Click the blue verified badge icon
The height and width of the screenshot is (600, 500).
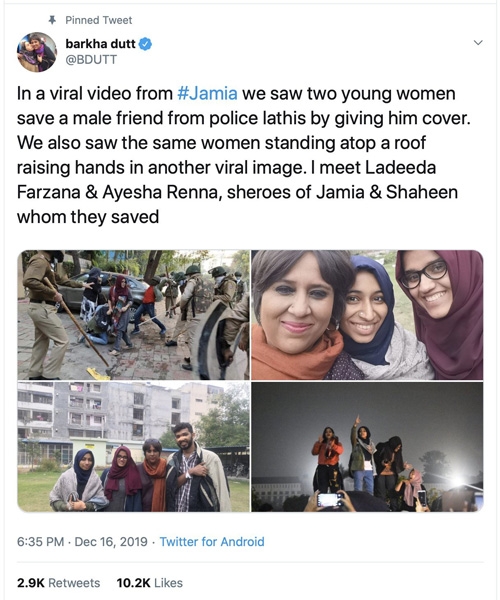tap(145, 44)
